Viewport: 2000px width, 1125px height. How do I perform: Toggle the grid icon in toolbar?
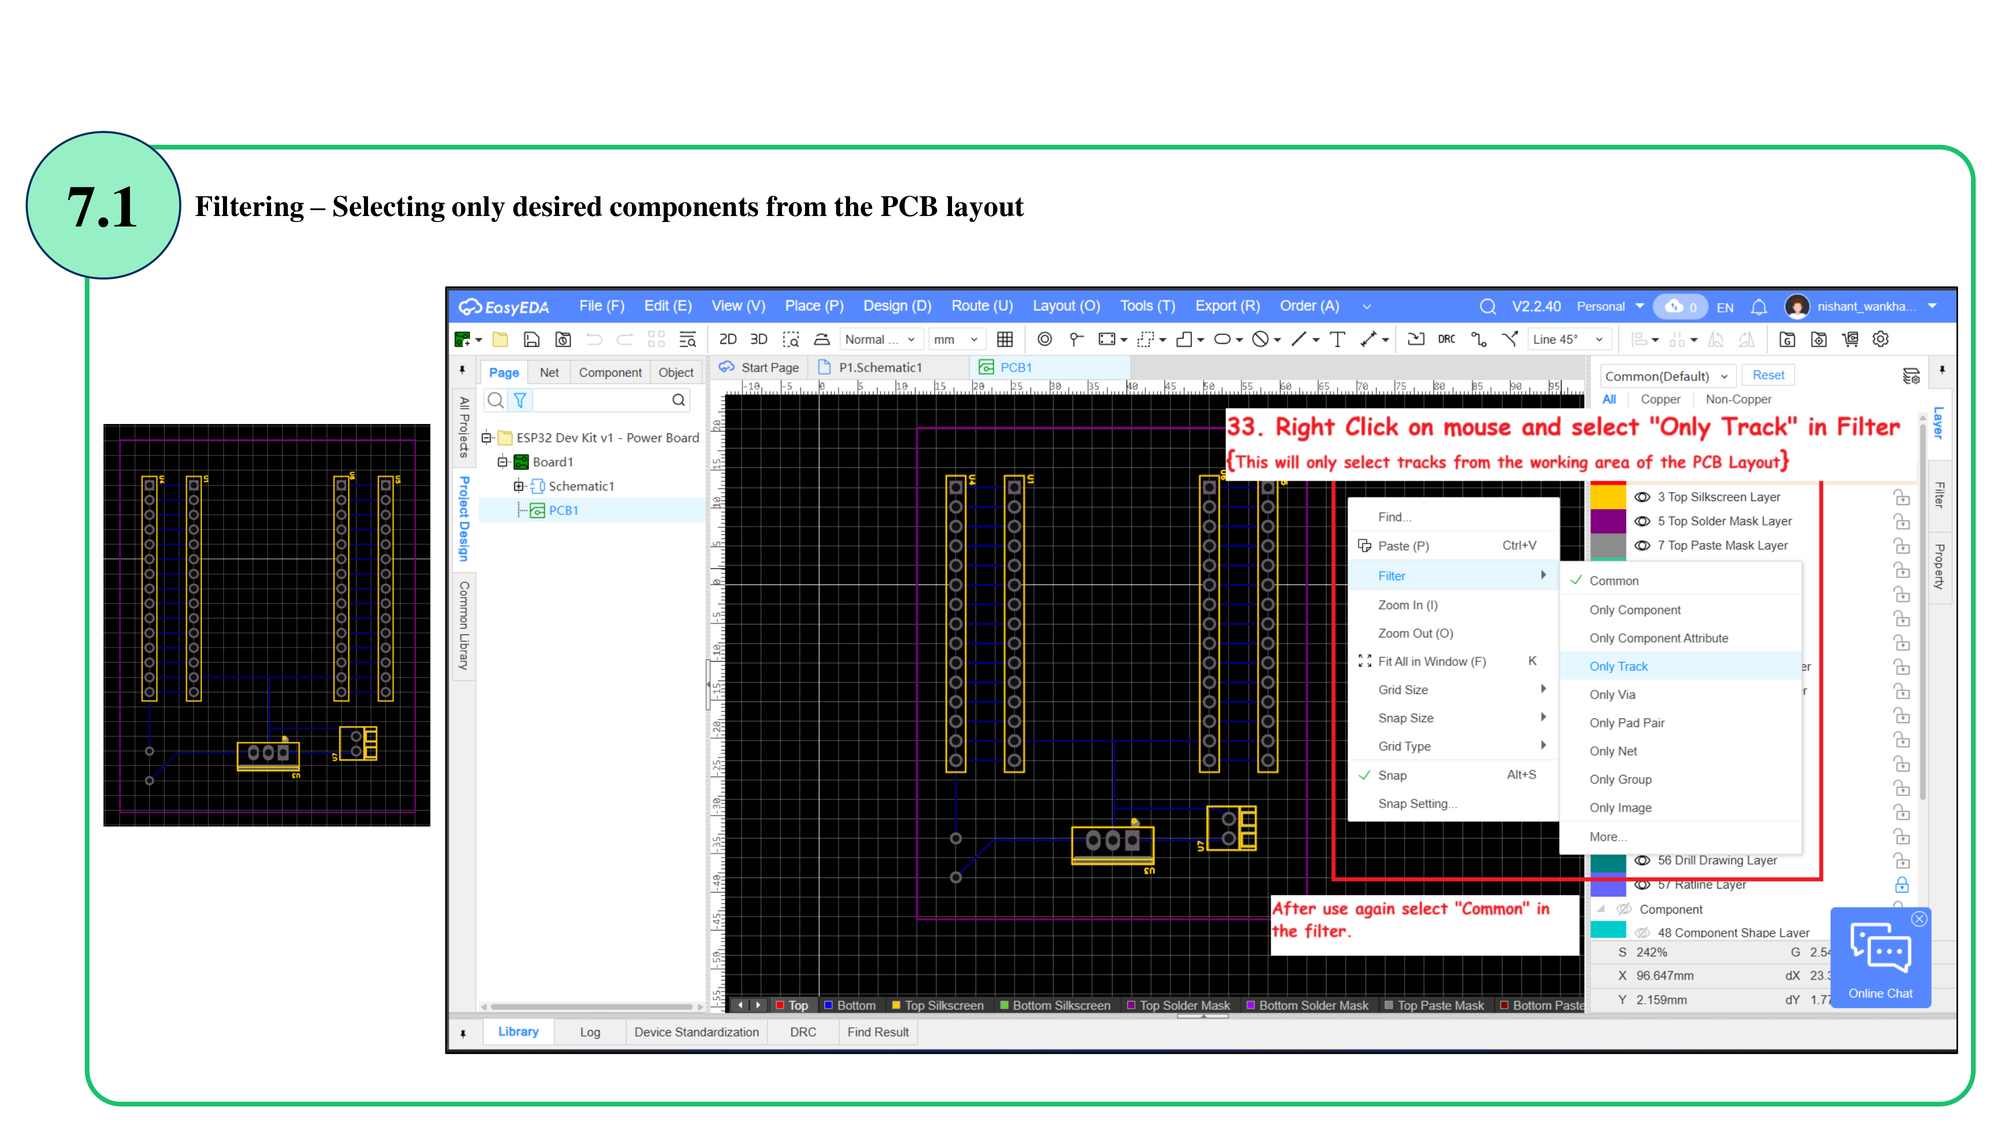tap(1005, 339)
